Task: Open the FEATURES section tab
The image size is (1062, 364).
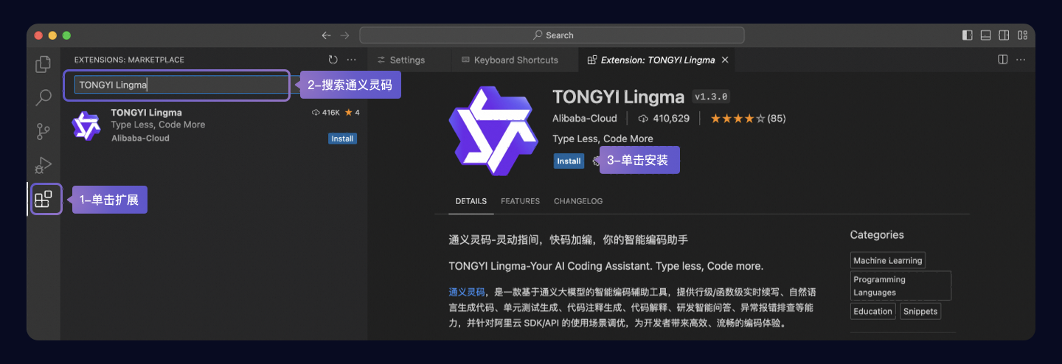Action: [520, 201]
